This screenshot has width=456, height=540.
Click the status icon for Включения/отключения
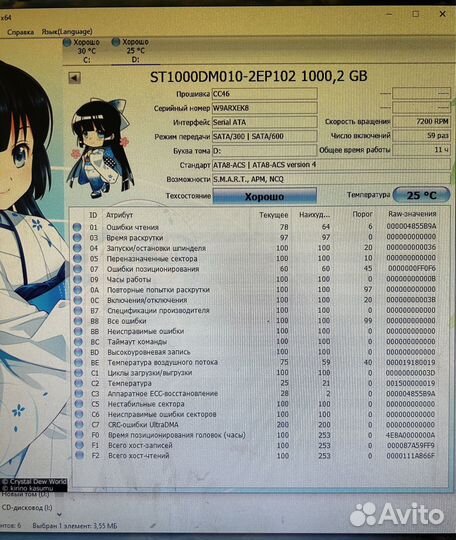(78, 300)
